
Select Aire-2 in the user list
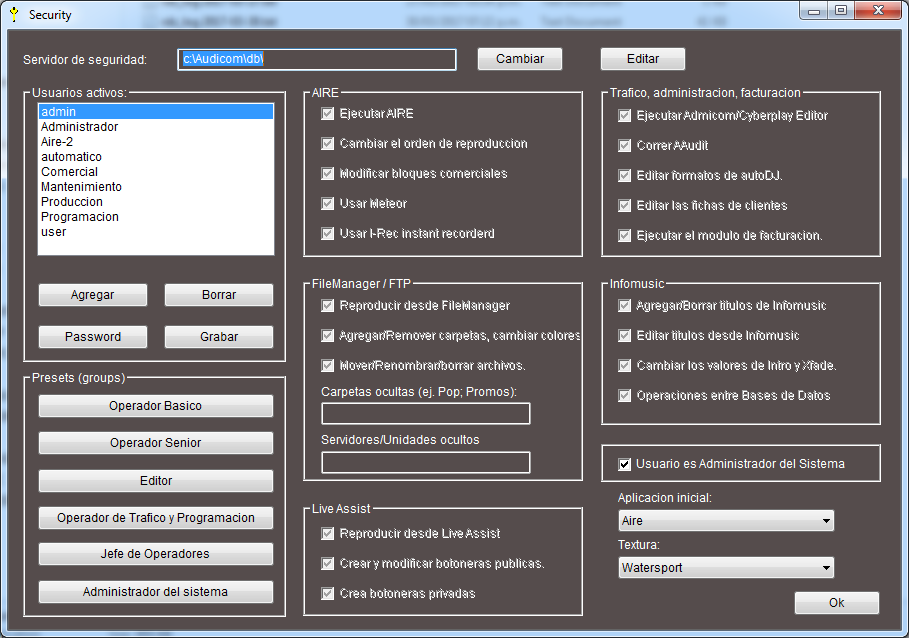[x=155, y=142]
